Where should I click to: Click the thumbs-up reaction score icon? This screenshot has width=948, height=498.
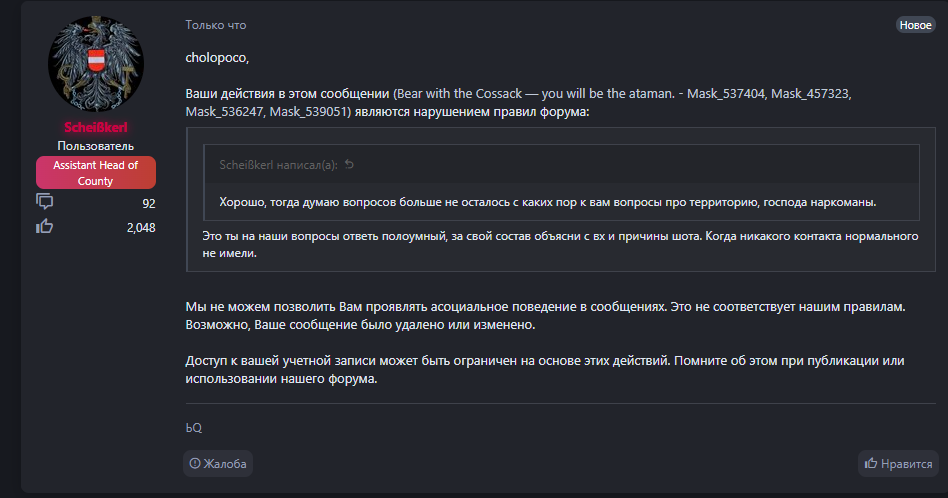(x=45, y=227)
